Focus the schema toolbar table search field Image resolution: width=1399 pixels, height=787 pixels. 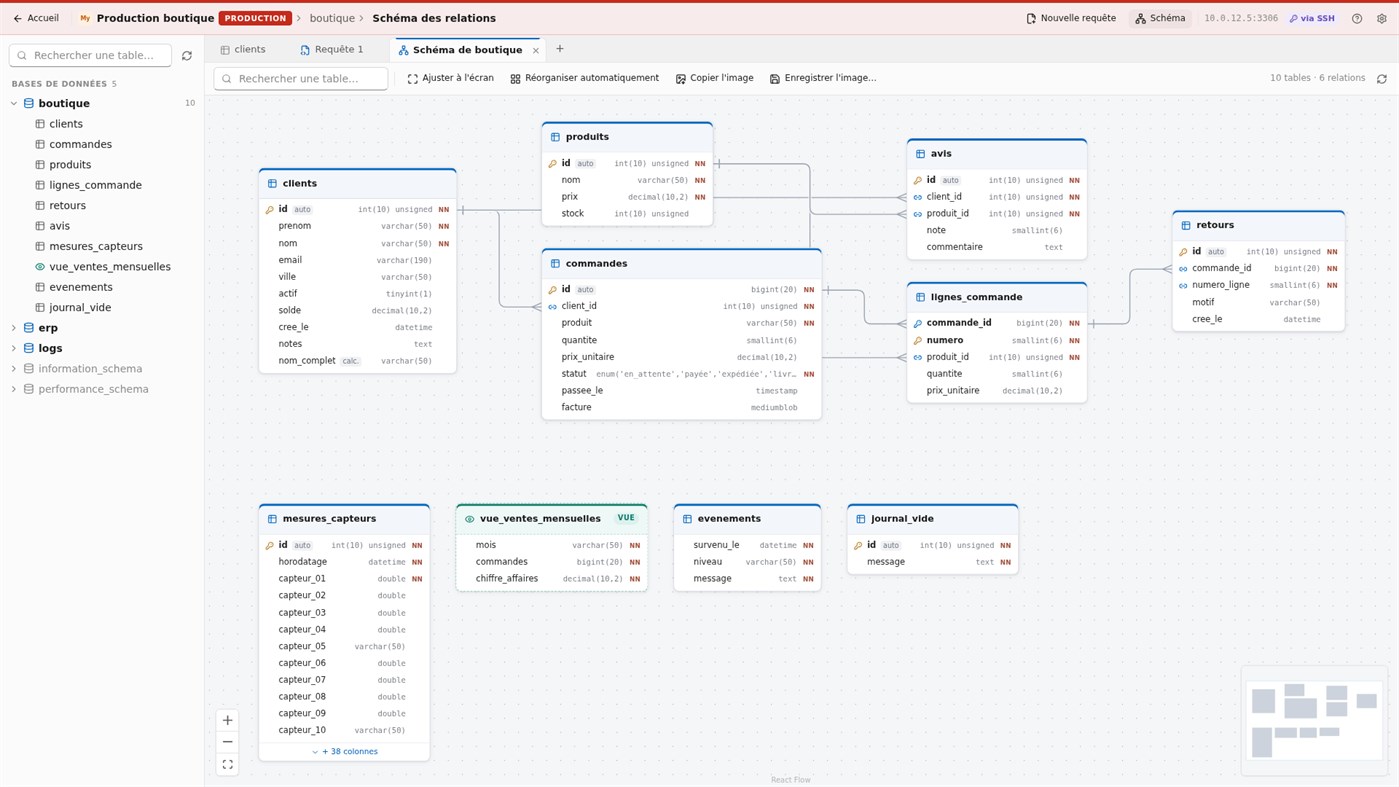tap(301, 79)
